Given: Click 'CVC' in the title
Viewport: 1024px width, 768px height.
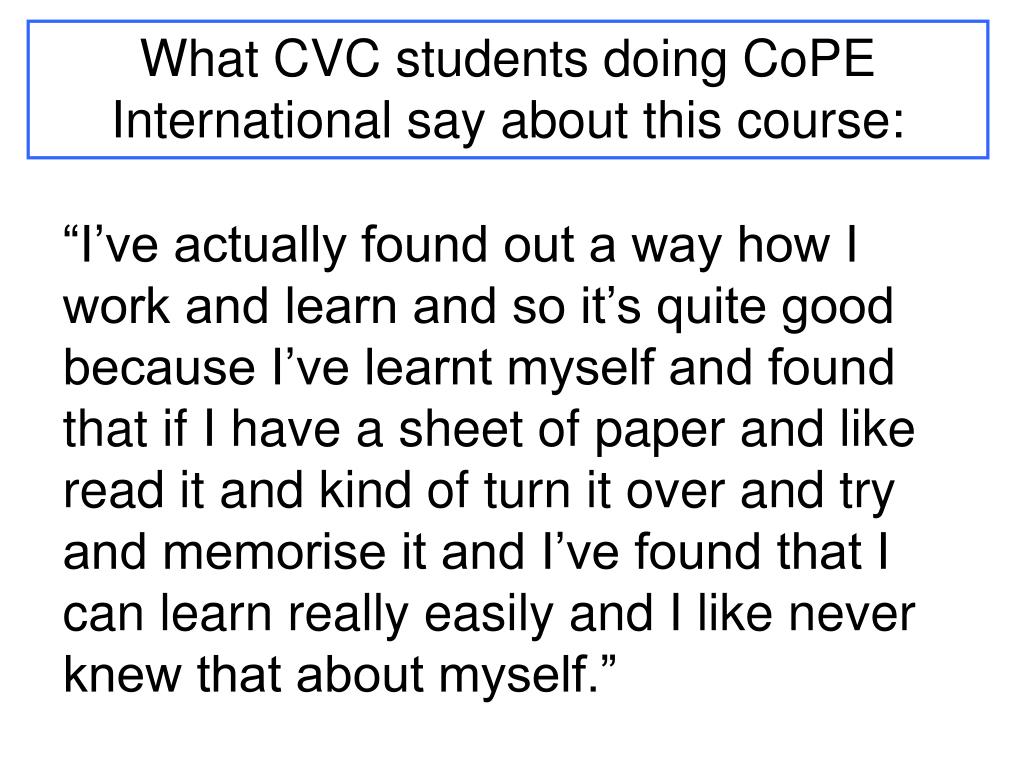Looking at the screenshot, I should click(x=326, y=59).
